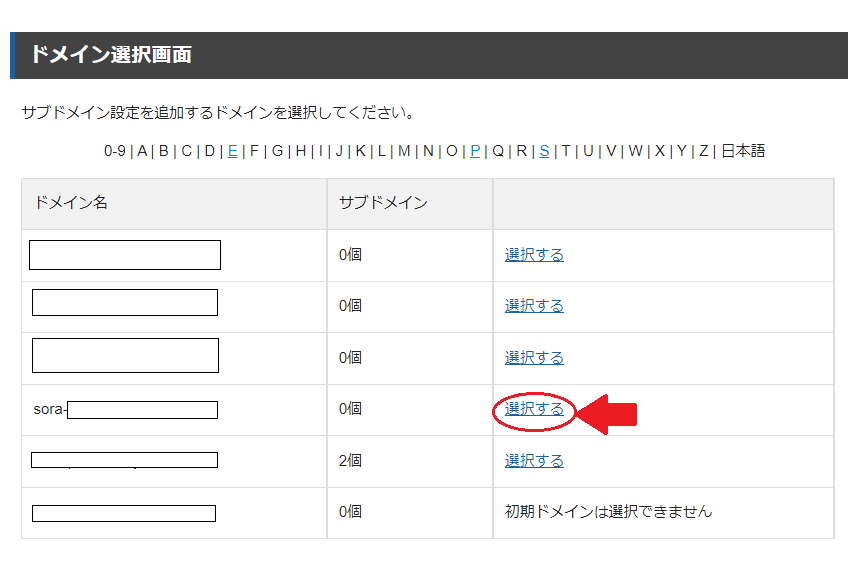Click the 2個 subdomain count cell
852x568 pixels.
tap(350, 461)
